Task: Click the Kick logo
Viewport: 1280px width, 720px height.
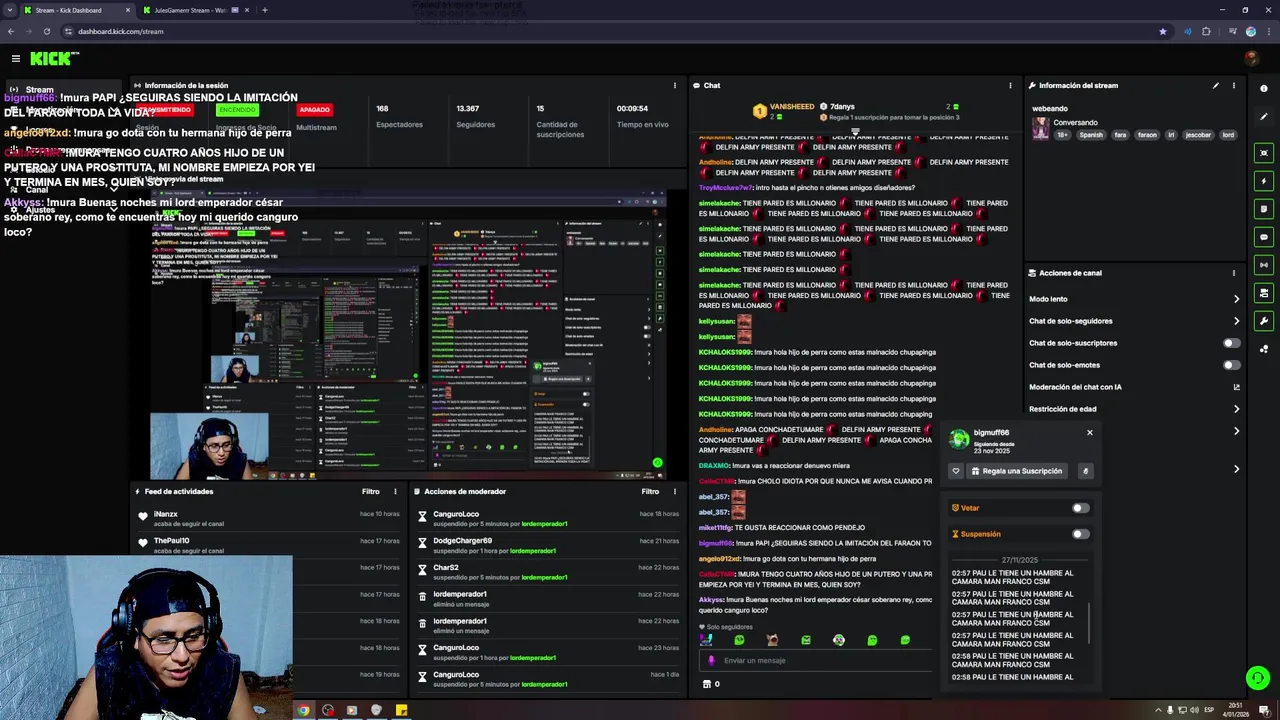Action: (x=53, y=59)
